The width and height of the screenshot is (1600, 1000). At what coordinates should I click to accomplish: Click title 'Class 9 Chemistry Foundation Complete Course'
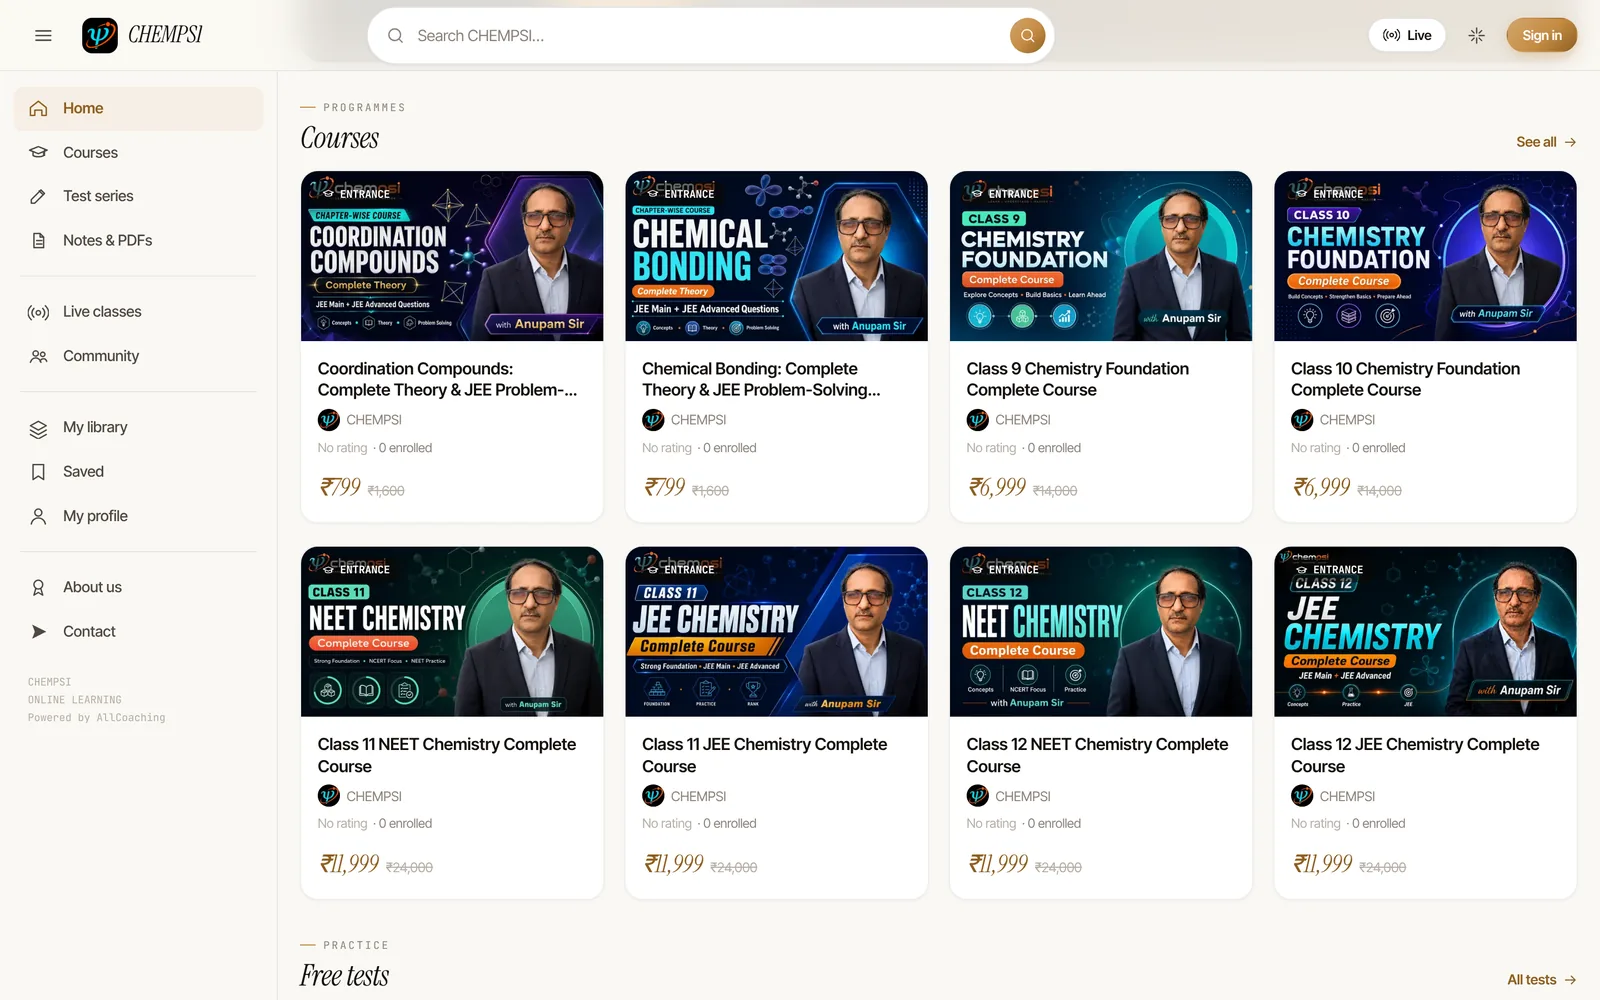[1078, 380]
